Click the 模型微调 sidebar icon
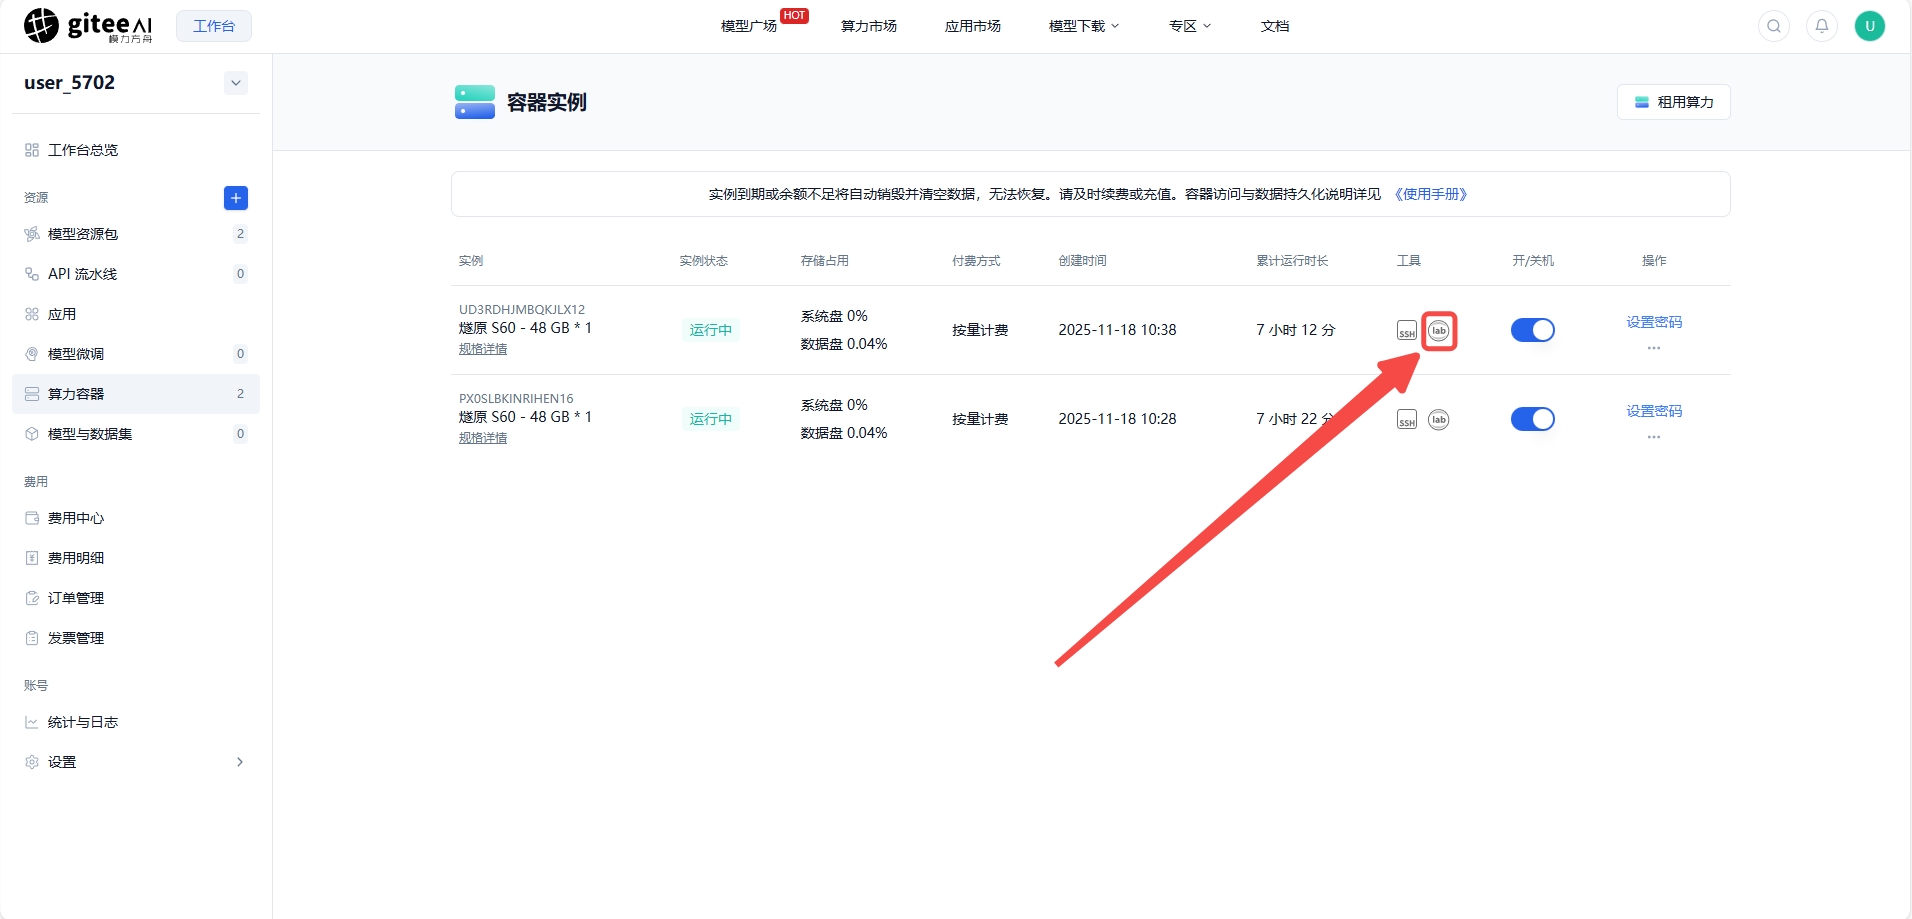Screen dimensions: 1912x919 (32, 354)
